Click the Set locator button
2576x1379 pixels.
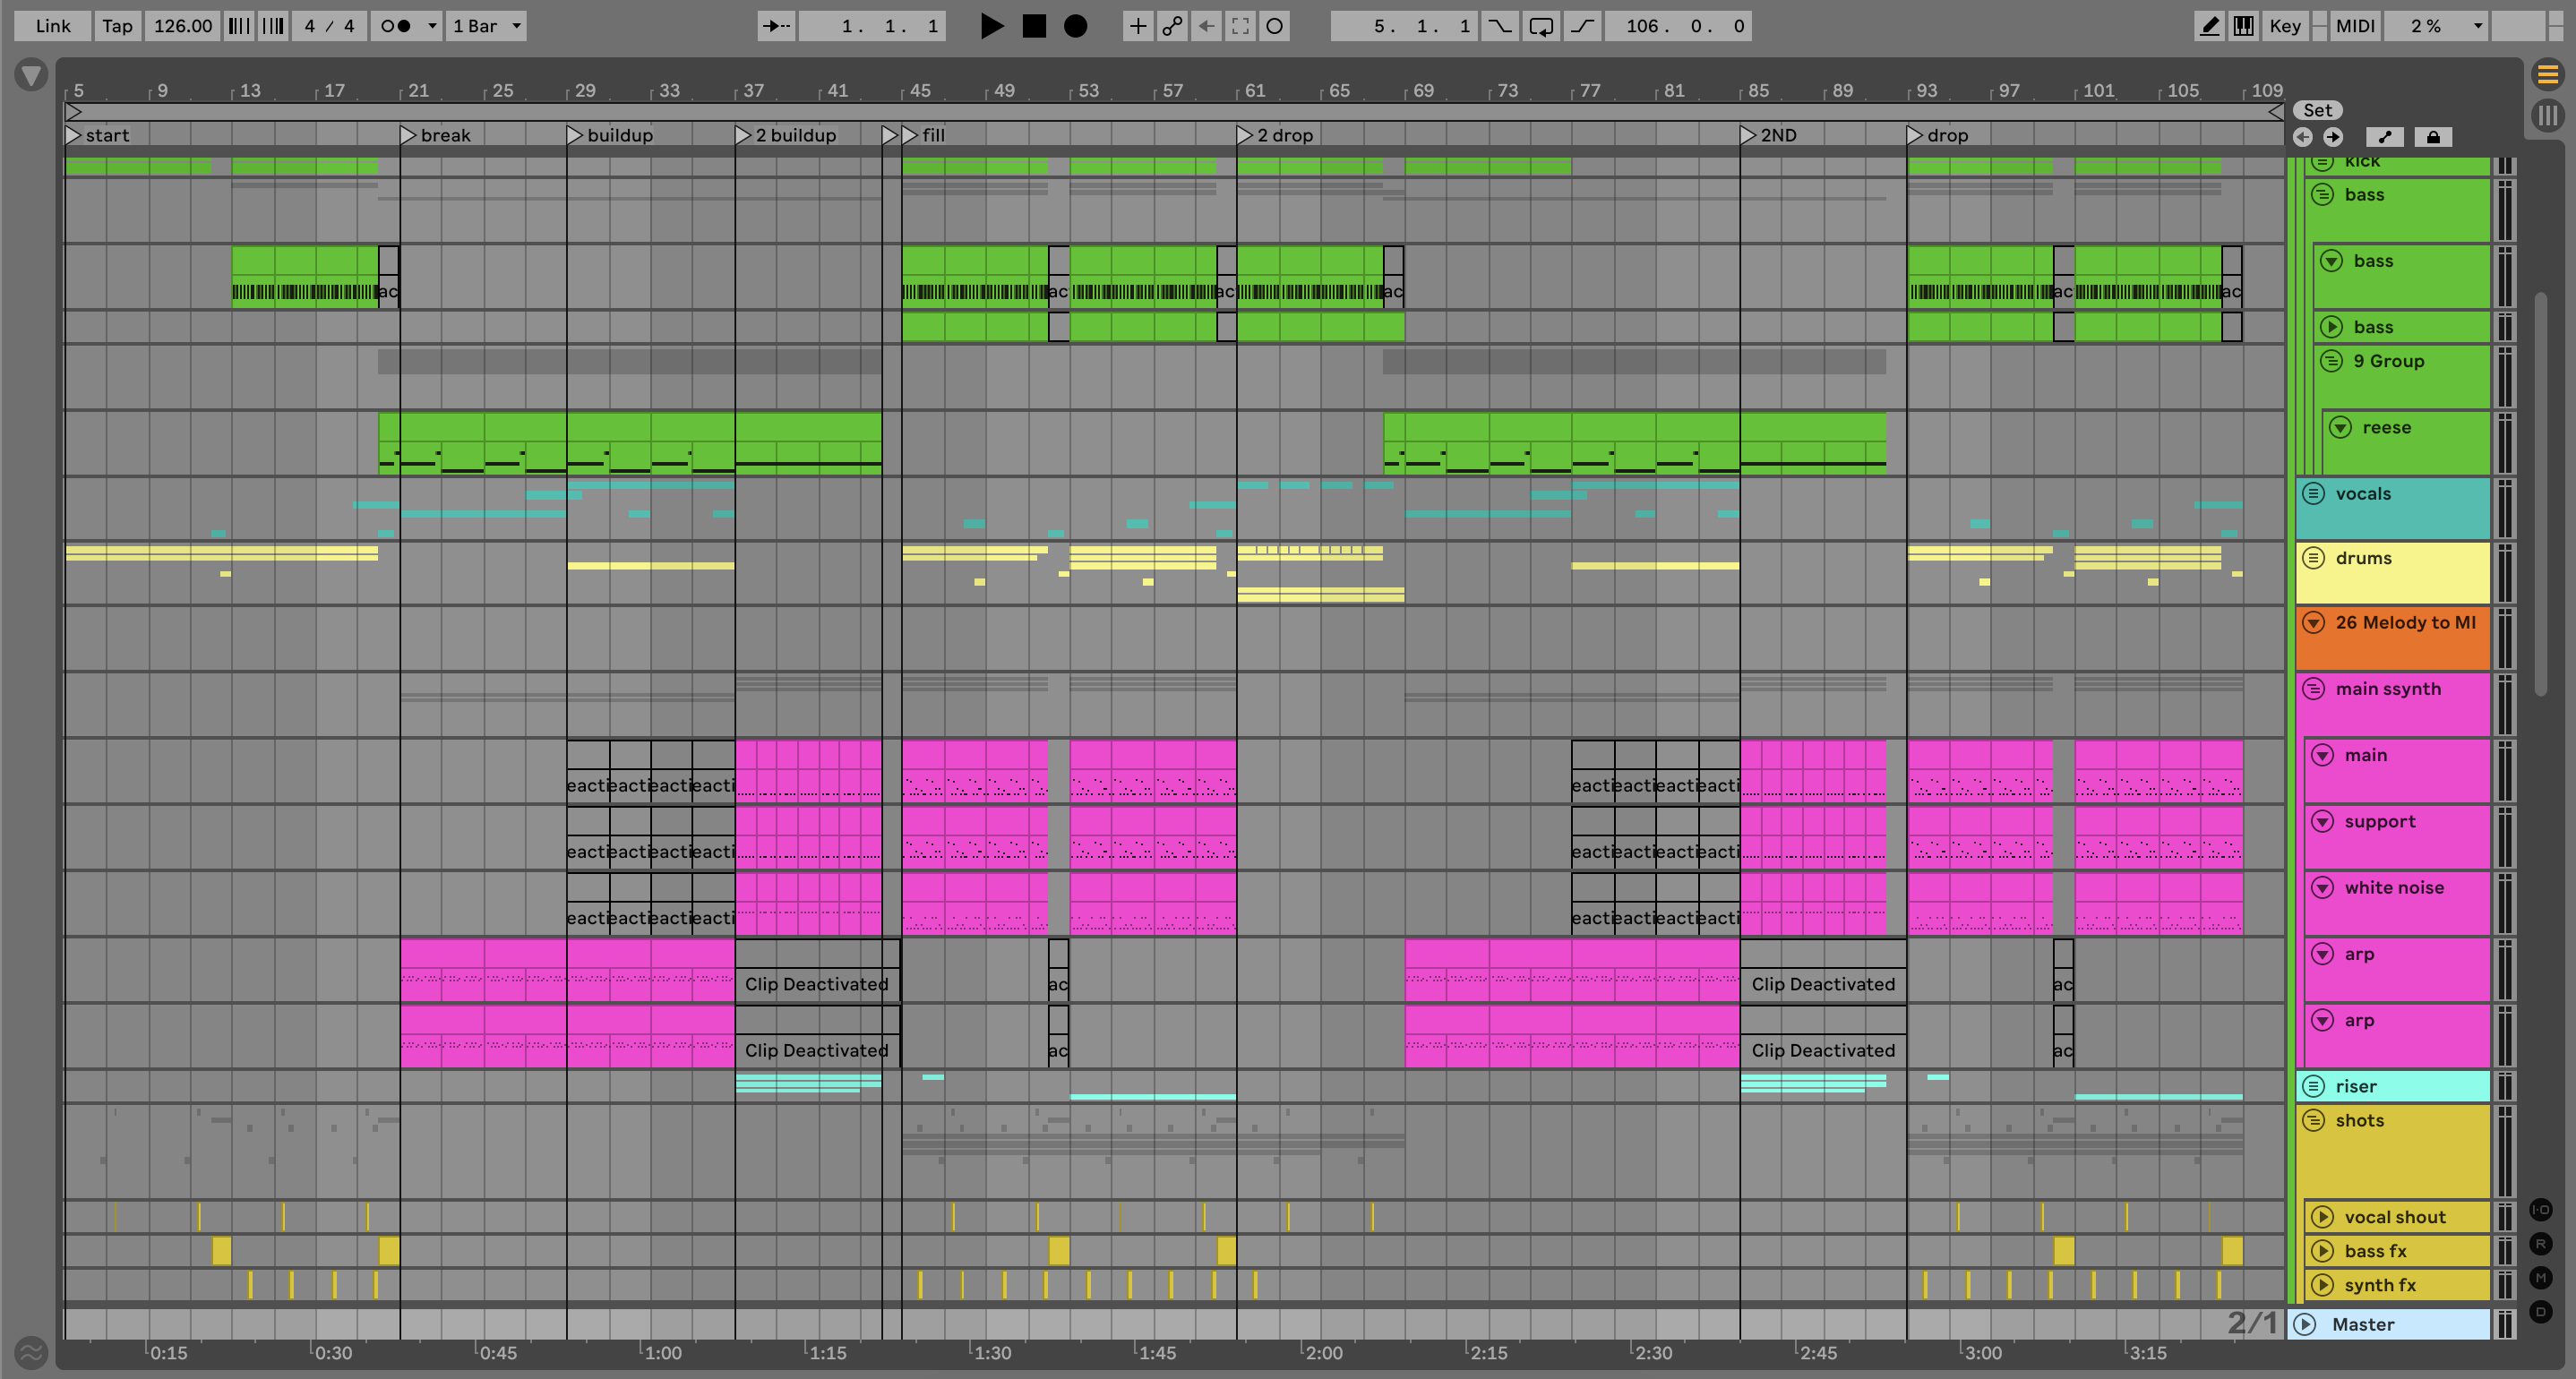(x=2317, y=110)
